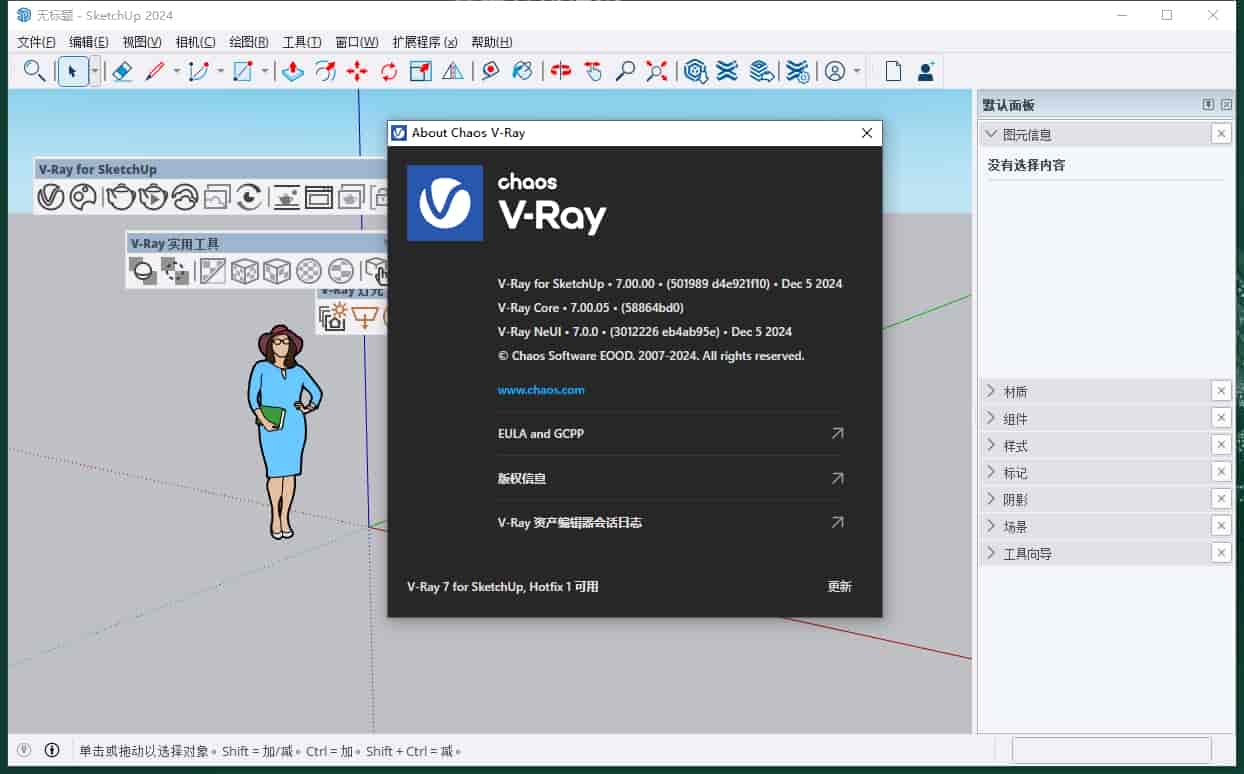Open EULA and GCPP in the About dialog
Image resolution: width=1244 pixels, height=774 pixels.
(x=541, y=434)
